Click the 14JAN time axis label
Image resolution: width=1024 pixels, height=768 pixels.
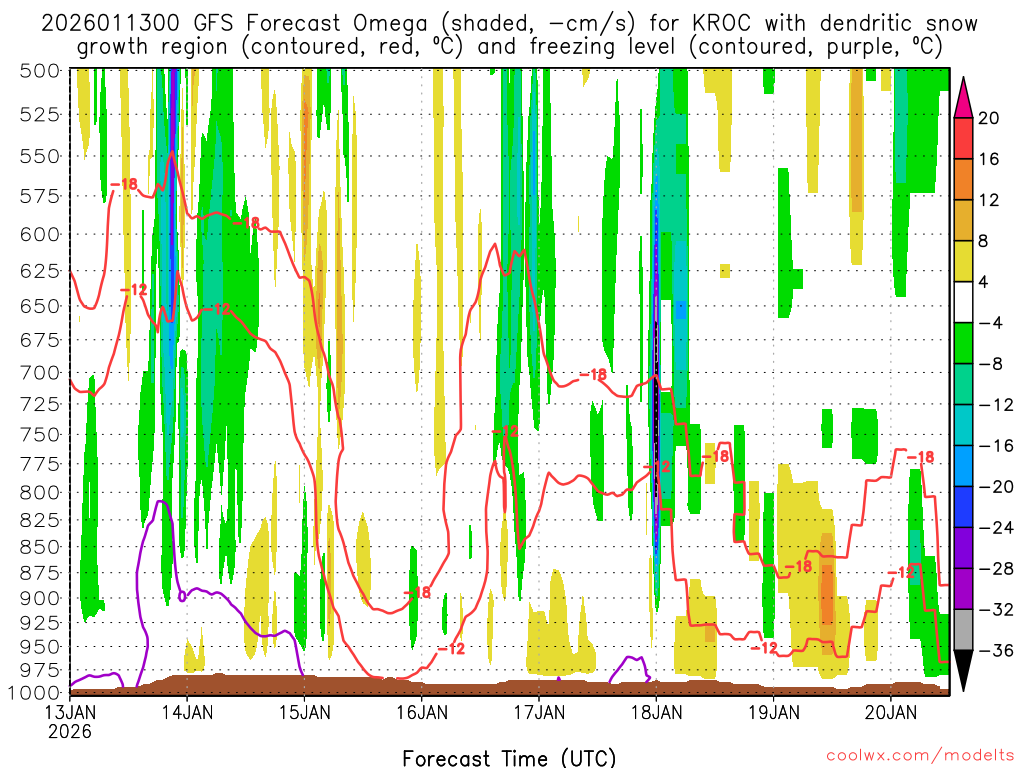187,712
